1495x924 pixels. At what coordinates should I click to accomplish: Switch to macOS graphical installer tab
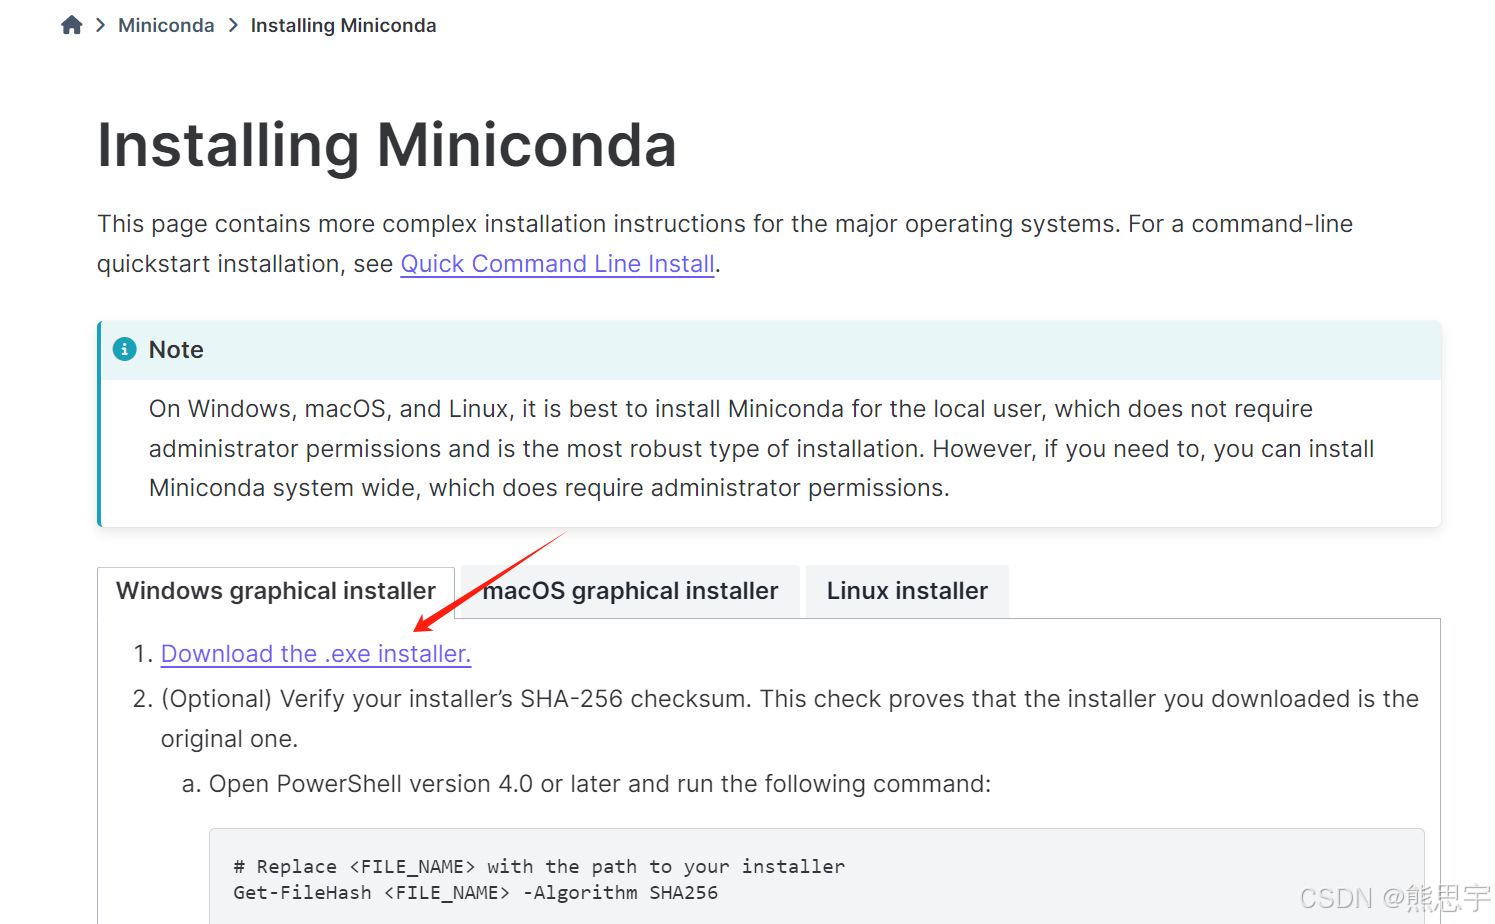(x=630, y=591)
